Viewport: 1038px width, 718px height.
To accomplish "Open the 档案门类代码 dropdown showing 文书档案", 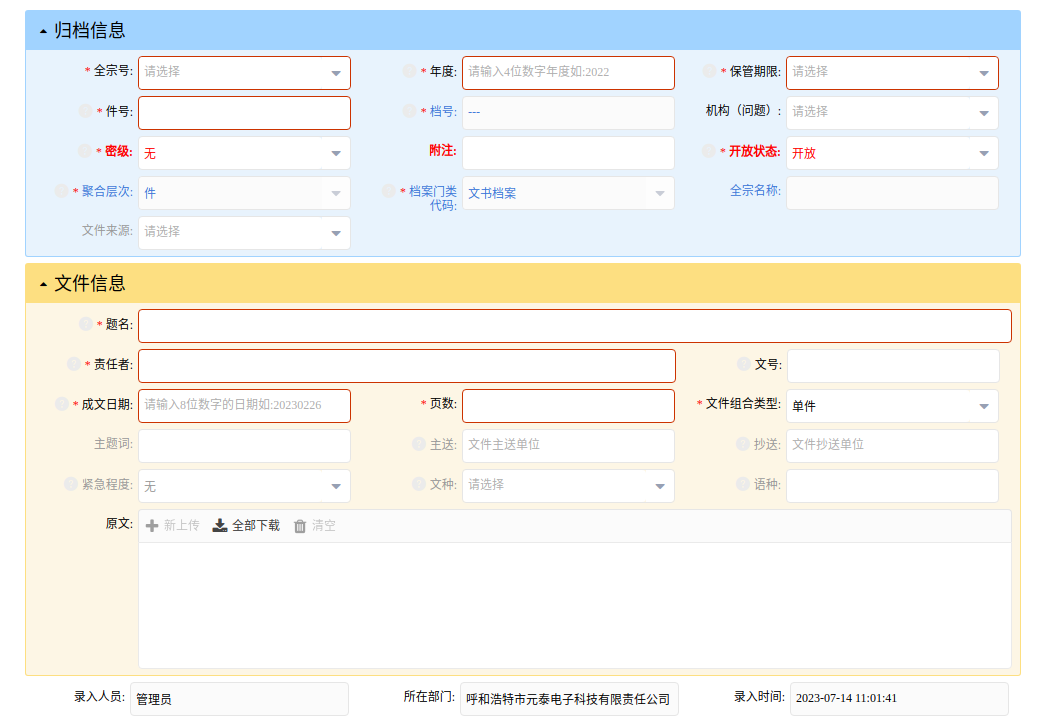I will click(568, 193).
